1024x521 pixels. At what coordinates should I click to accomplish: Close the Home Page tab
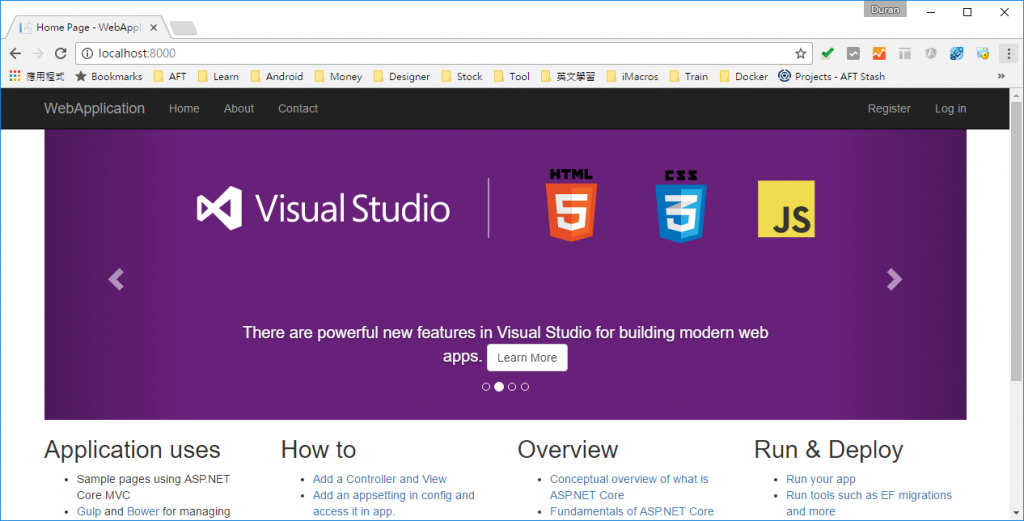[x=153, y=27]
